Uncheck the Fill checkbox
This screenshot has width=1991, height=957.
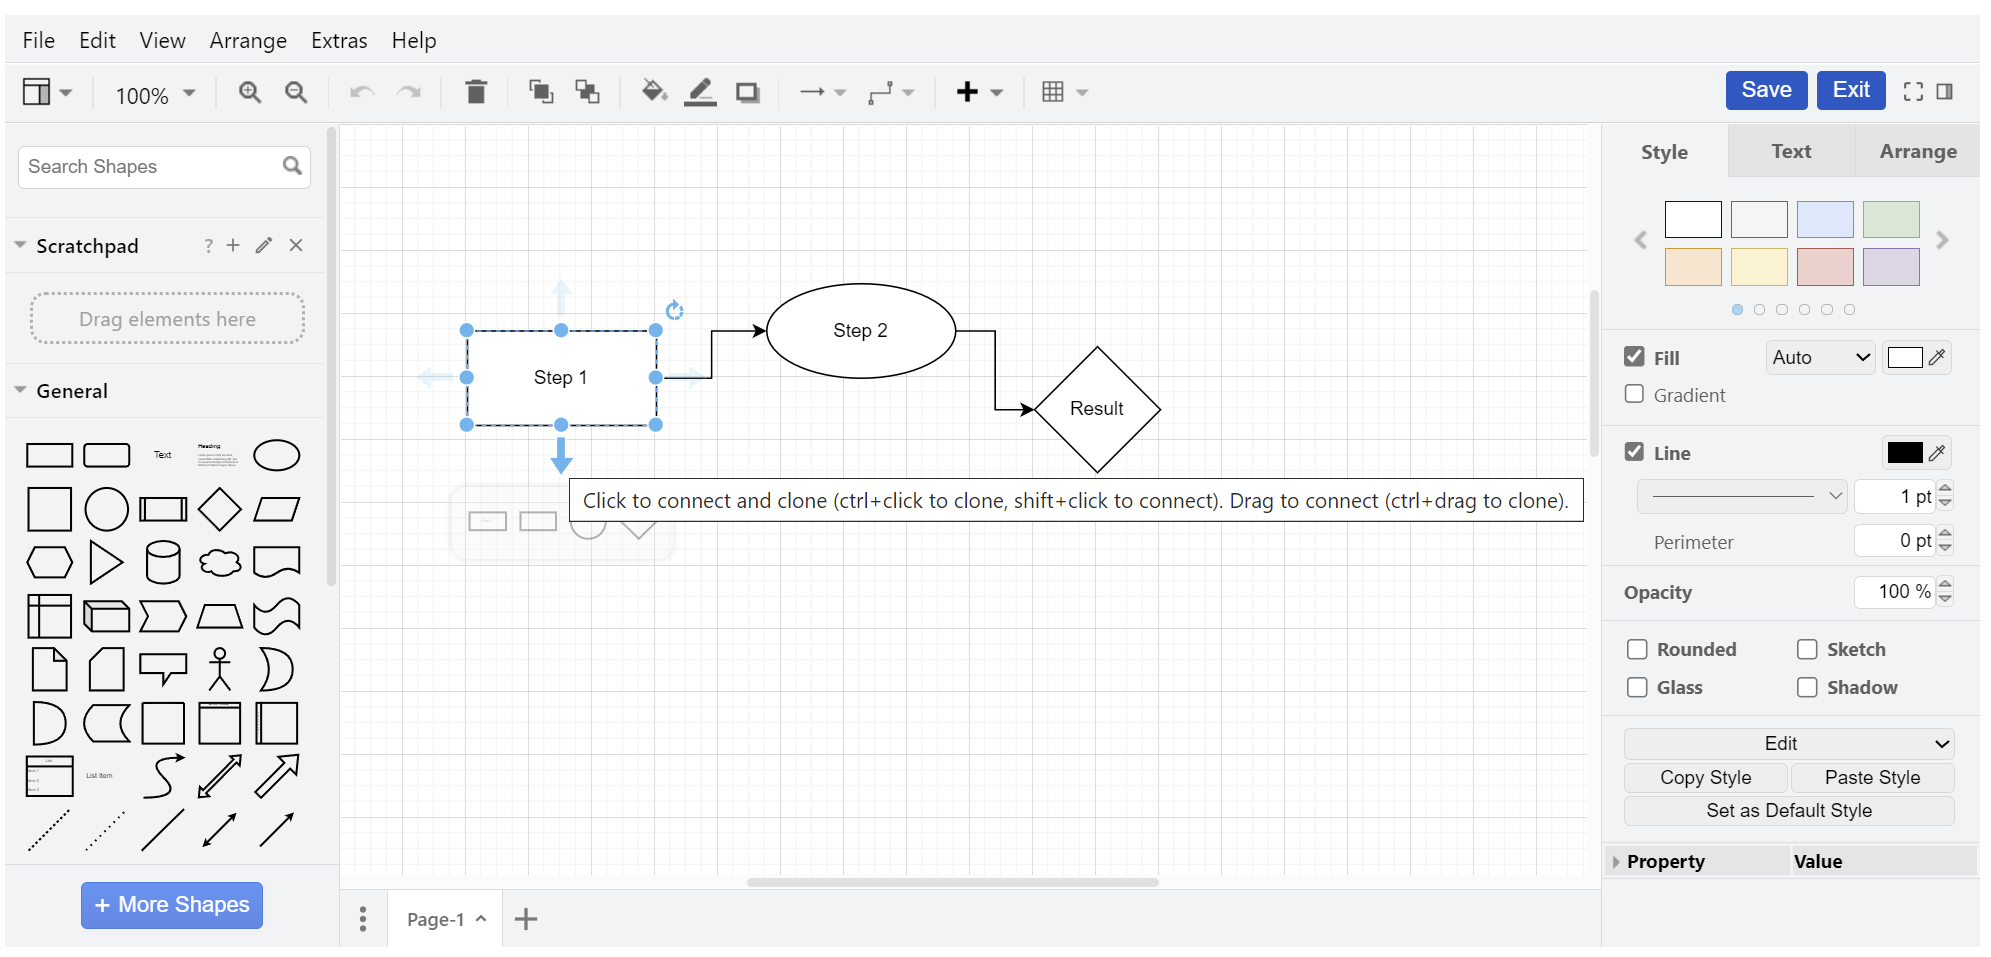(x=1635, y=357)
